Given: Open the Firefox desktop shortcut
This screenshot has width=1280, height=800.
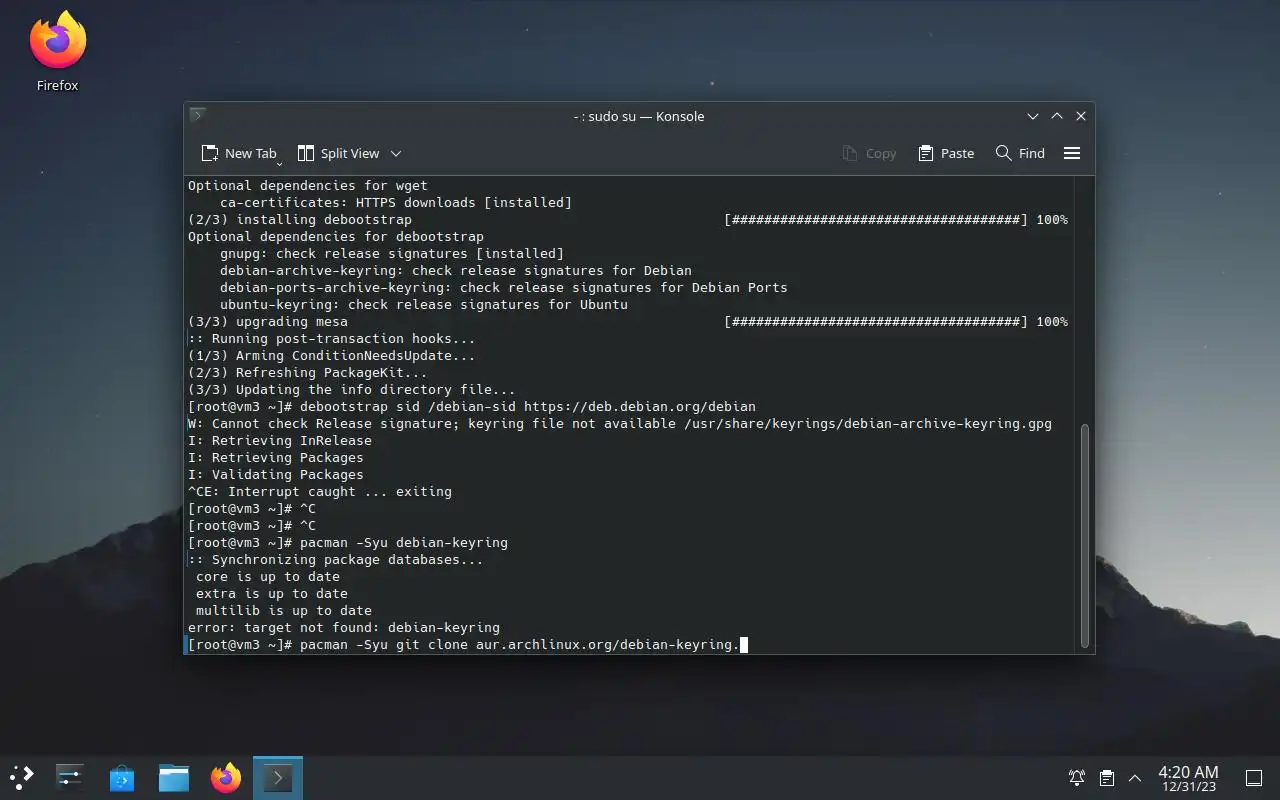Looking at the screenshot, I should point(58,52).
